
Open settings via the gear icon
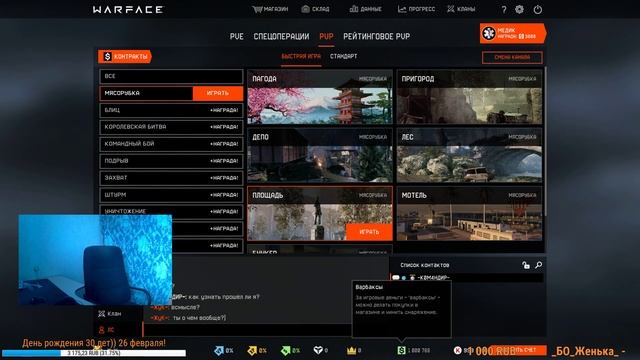click(519, 9)
